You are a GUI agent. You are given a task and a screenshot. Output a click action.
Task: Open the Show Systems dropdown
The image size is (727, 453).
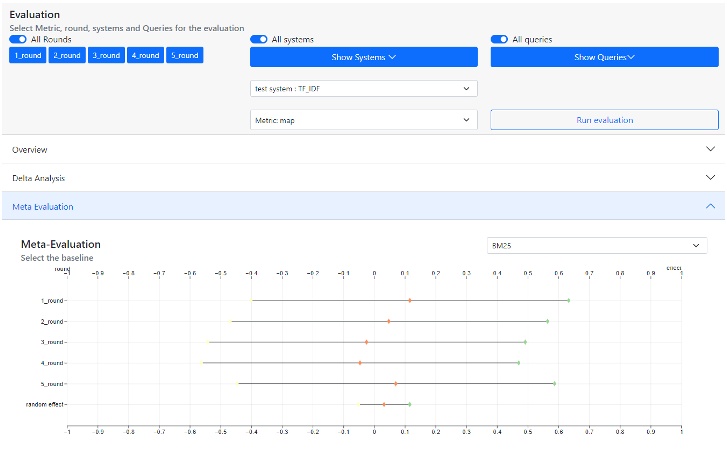pos(363,57)
